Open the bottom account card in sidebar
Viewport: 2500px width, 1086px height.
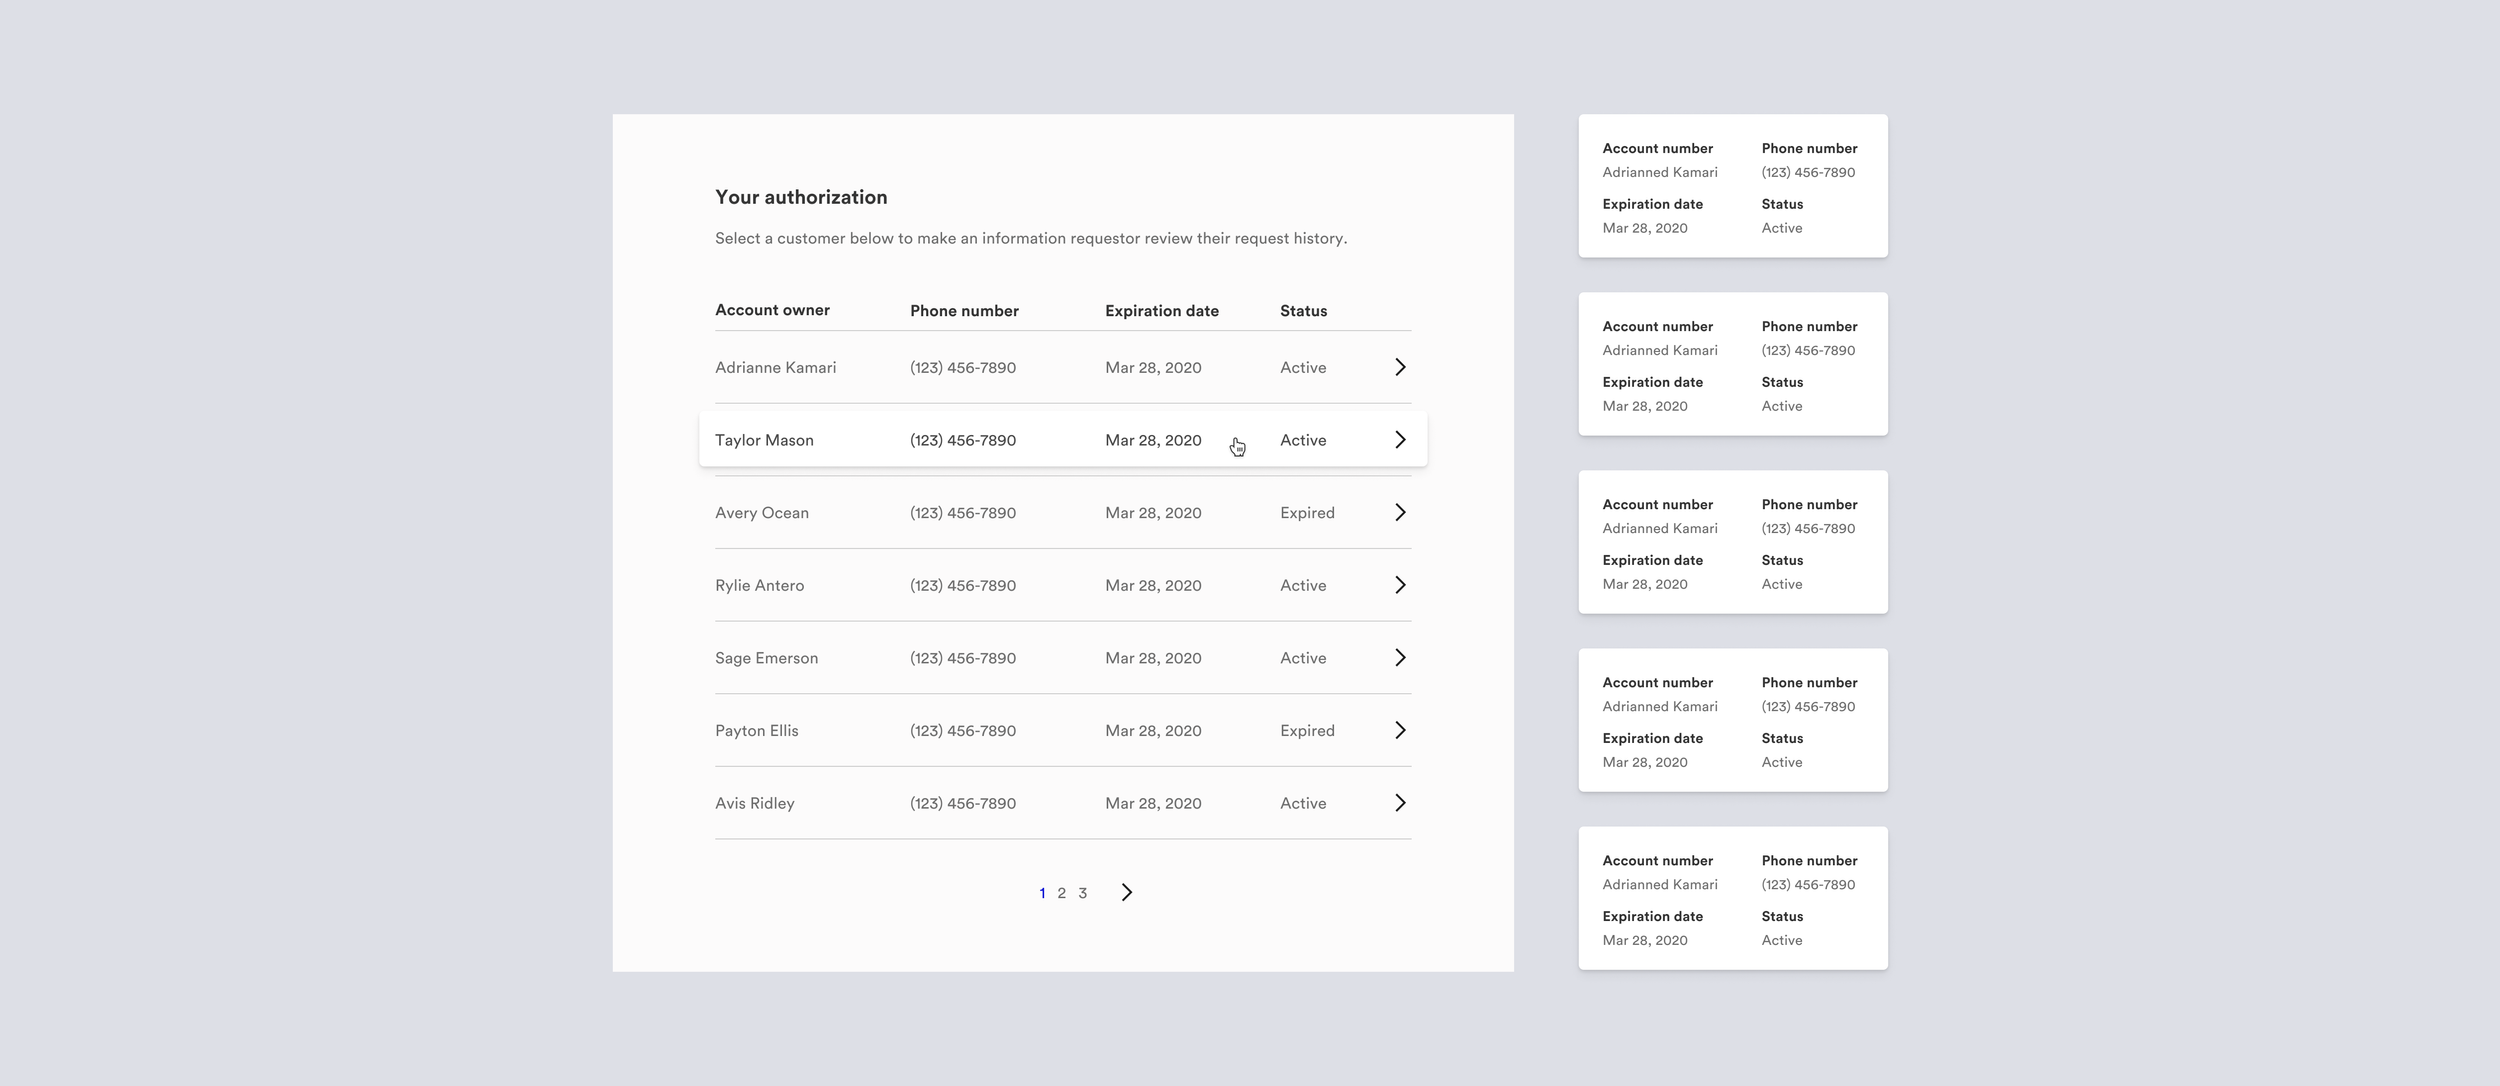tap(1732, 898)
